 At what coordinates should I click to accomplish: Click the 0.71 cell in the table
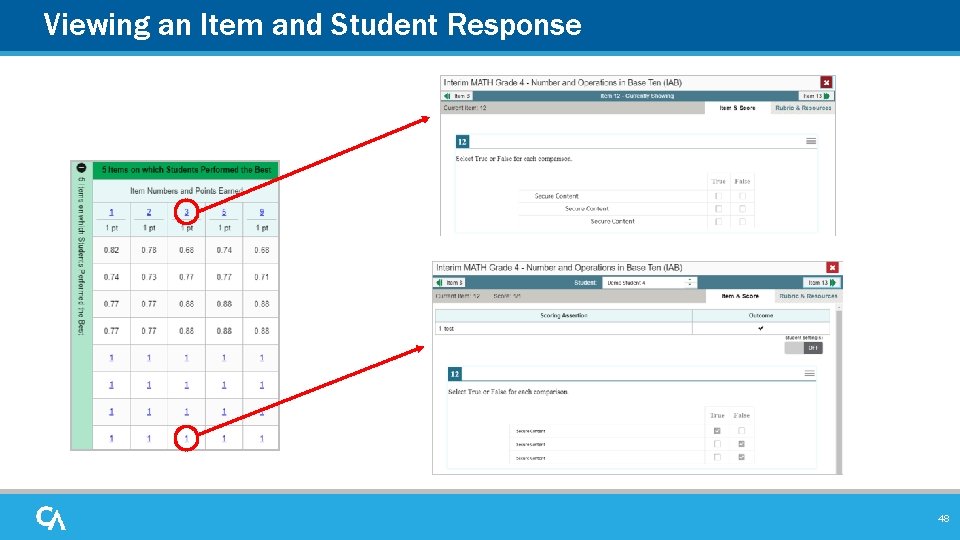point(261,277)
